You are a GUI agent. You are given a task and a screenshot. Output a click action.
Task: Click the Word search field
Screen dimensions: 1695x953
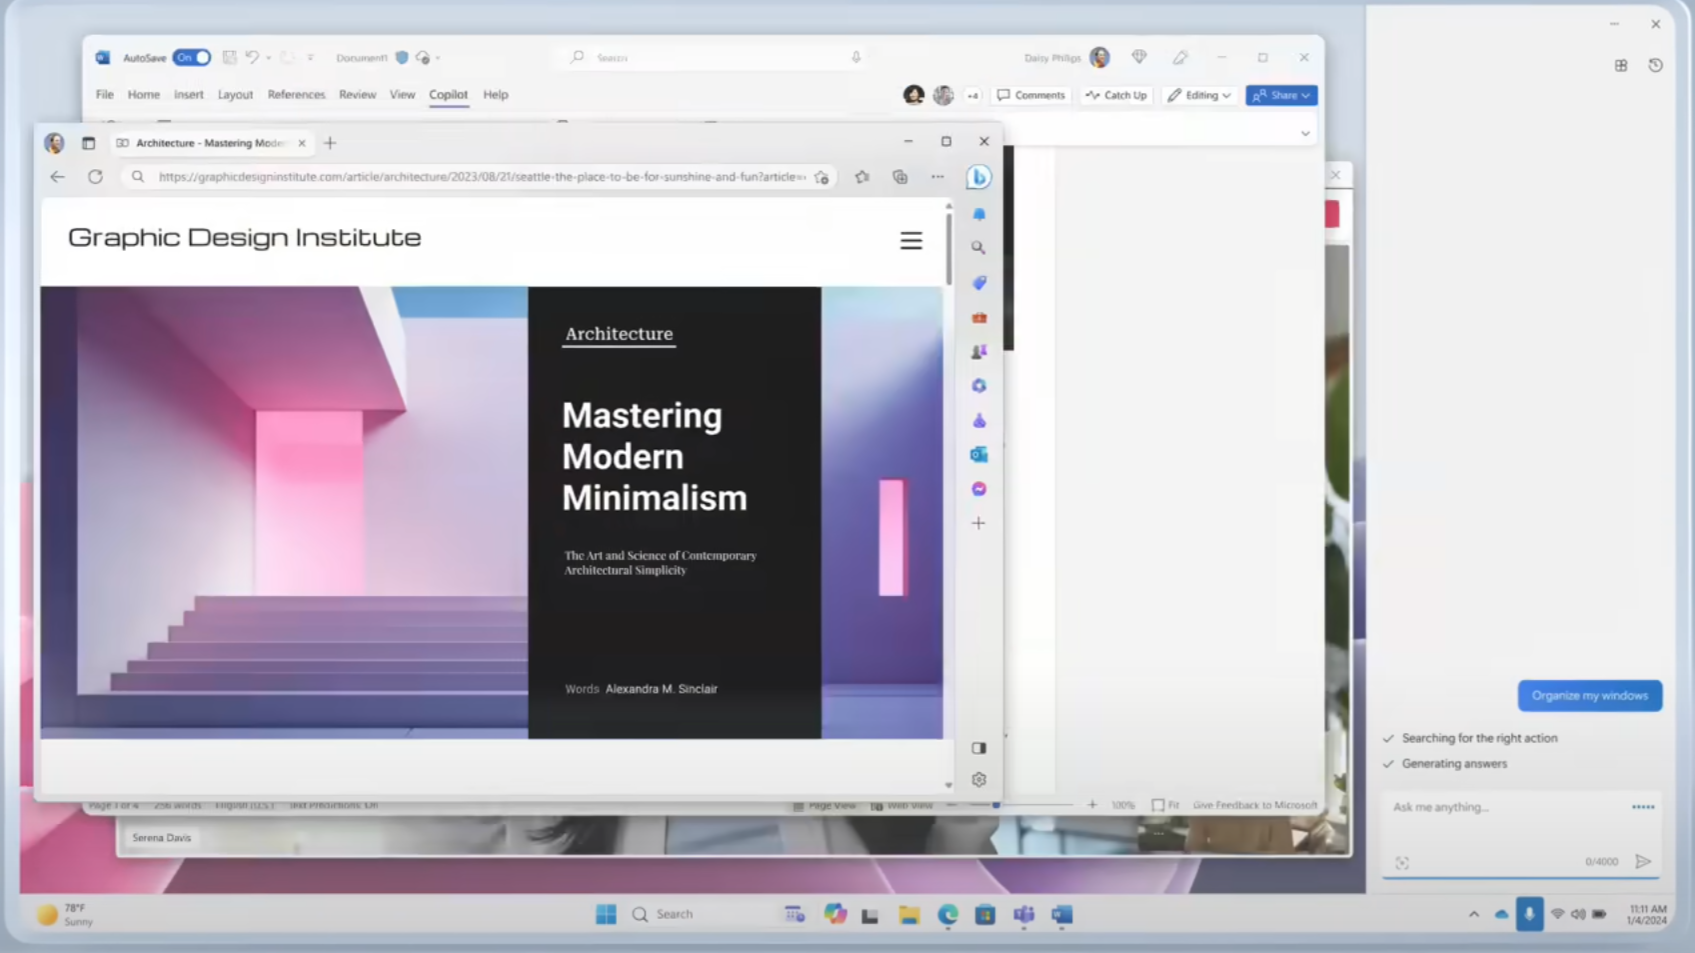pyautogui.click(x=717, y=58)
